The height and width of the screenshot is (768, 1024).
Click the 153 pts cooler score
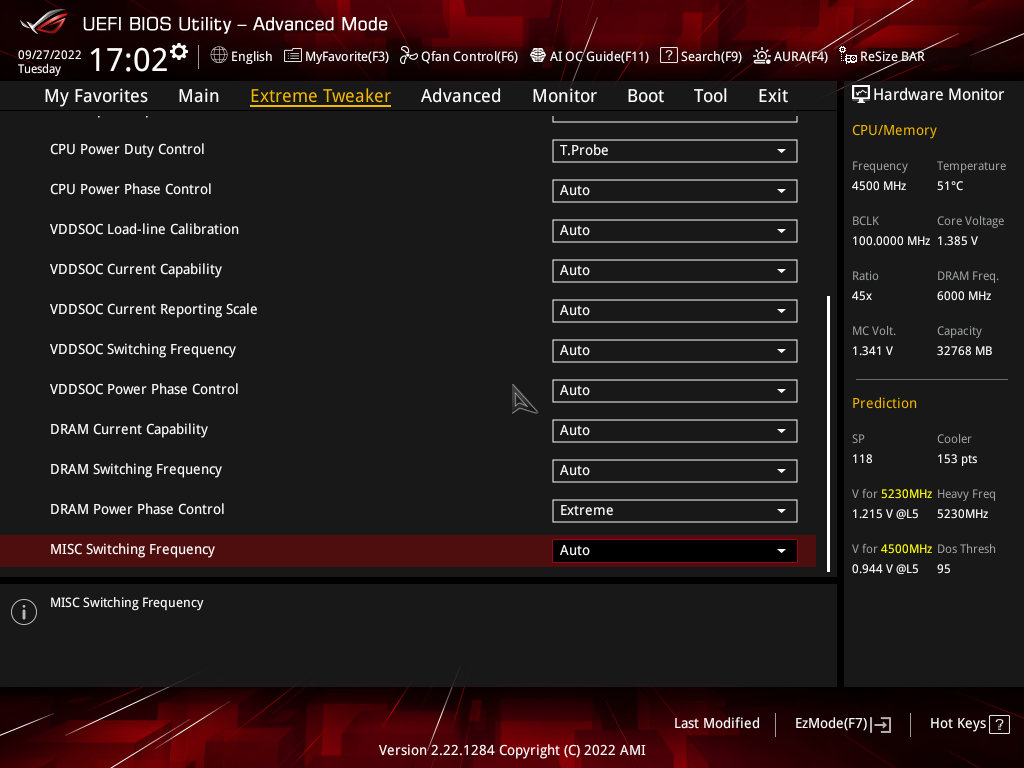coord(957,459)
